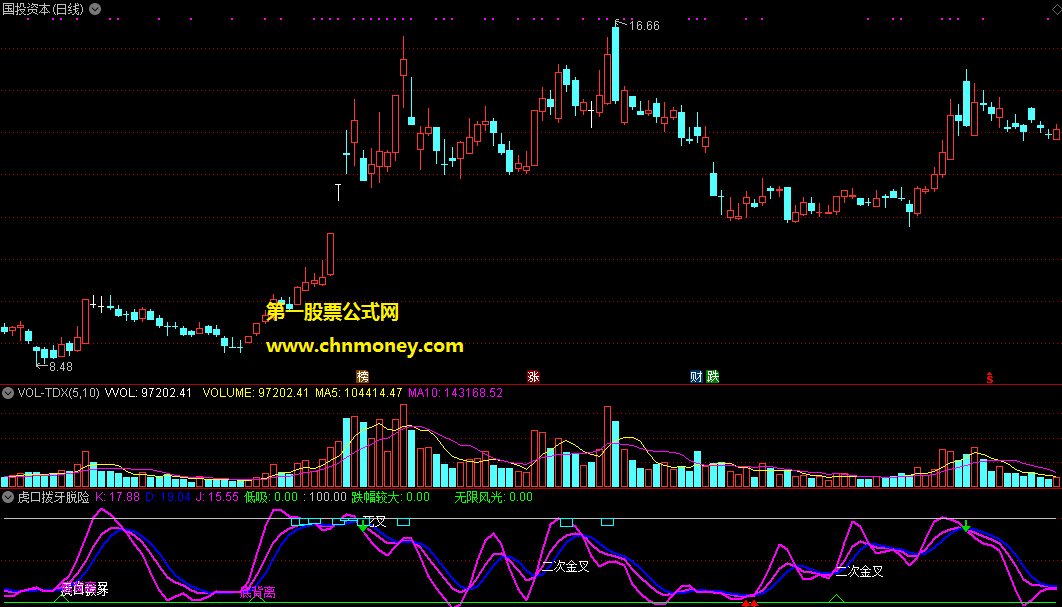Image resolution: width=1062 pixels, height=607 pixels.
Task: Click the MA5: 104414.47 value
Action: (359, 393)
